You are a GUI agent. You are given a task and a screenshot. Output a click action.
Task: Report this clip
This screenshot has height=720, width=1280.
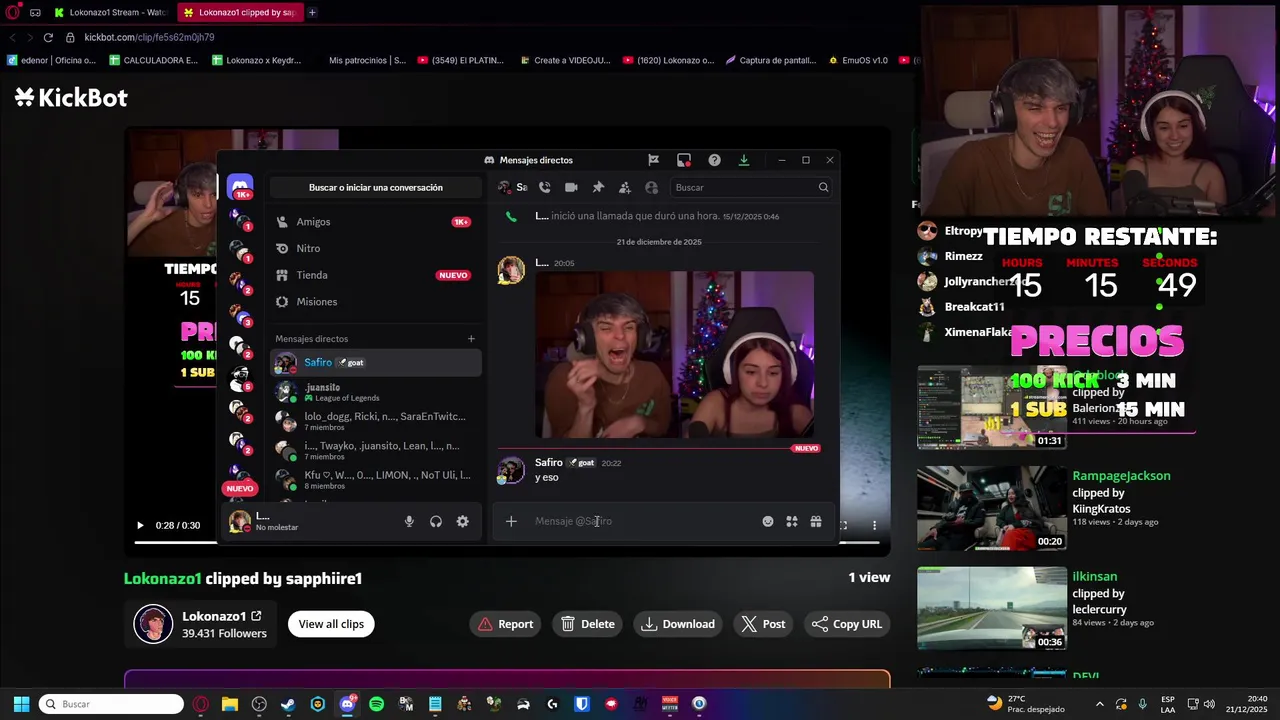tap(505, 624)
